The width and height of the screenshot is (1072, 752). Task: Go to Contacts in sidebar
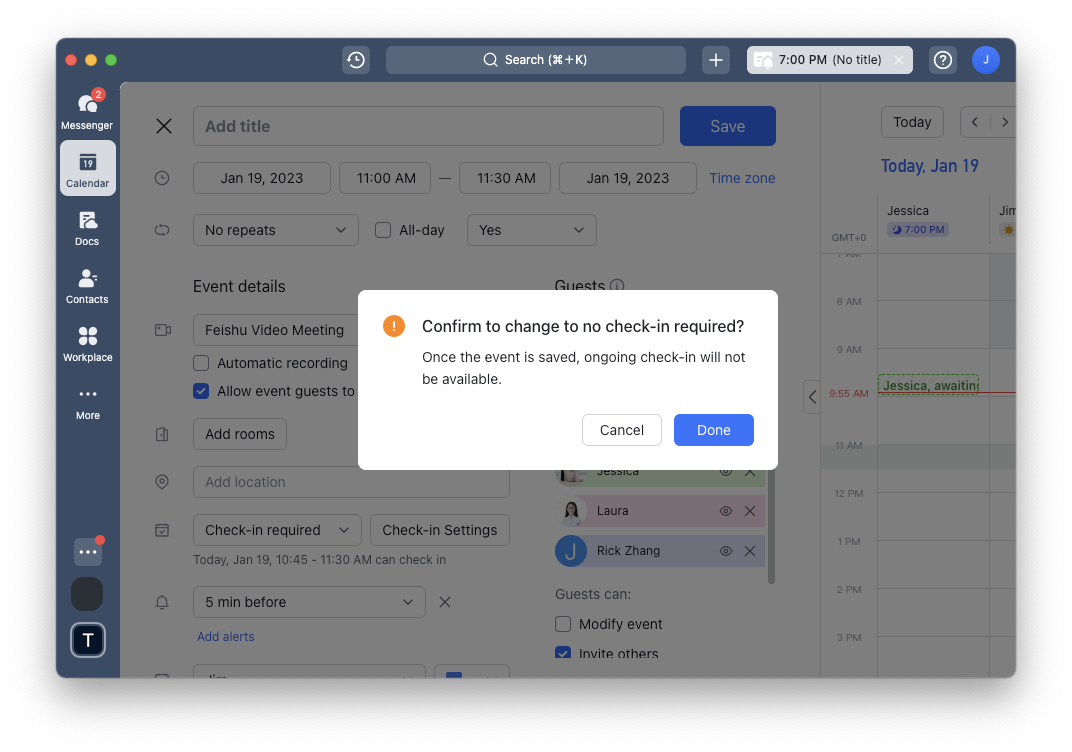[x=87, y=284]
